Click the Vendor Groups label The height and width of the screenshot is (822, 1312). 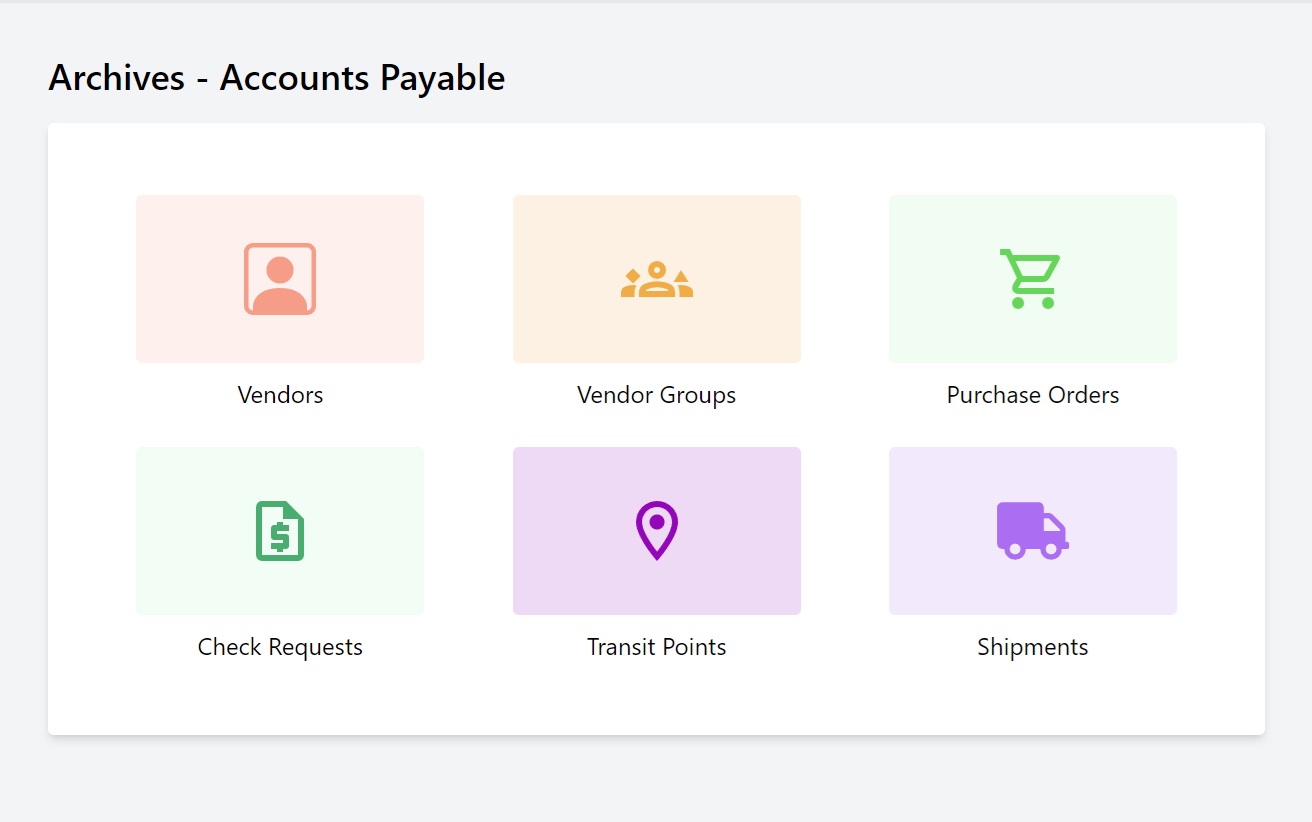(x=656, y=395)
